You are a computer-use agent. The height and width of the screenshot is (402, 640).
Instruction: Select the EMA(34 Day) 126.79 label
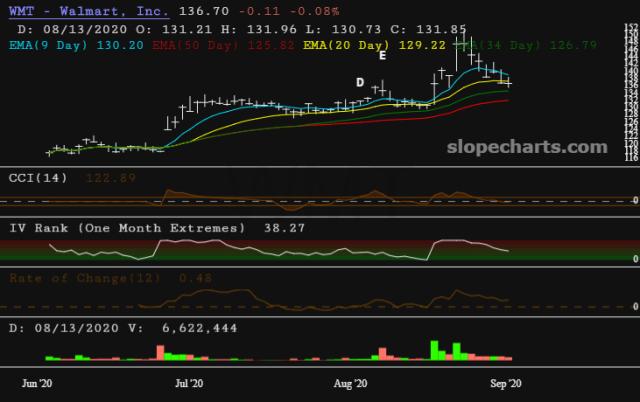tap(526, 45)
